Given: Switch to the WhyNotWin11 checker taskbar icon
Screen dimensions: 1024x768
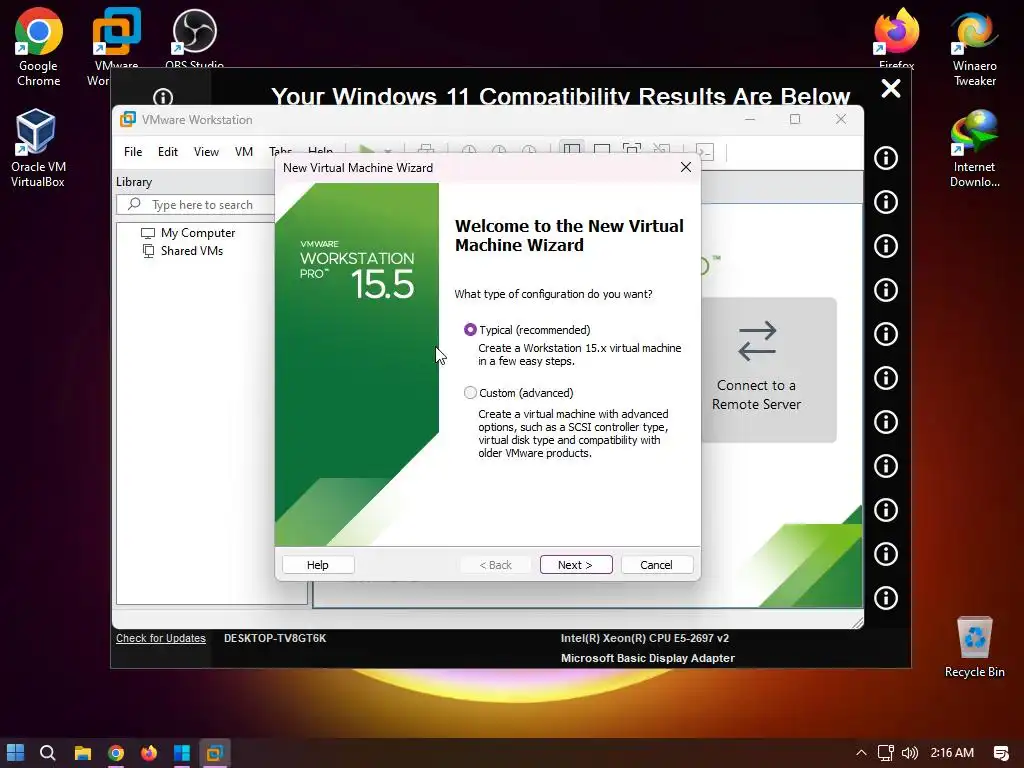Looking at the screenshot, I should pyautogui.click(x=182, y=753).
